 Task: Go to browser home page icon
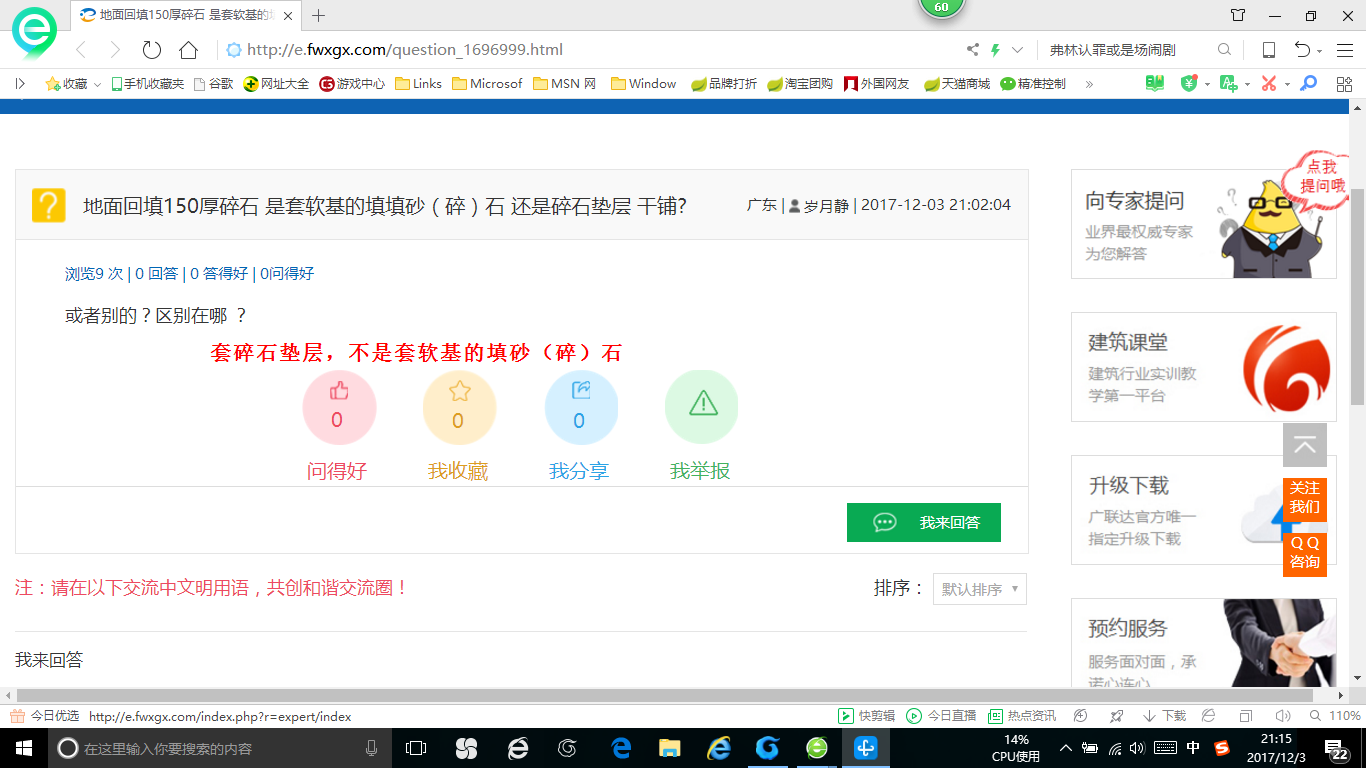(x=188, y=50)
